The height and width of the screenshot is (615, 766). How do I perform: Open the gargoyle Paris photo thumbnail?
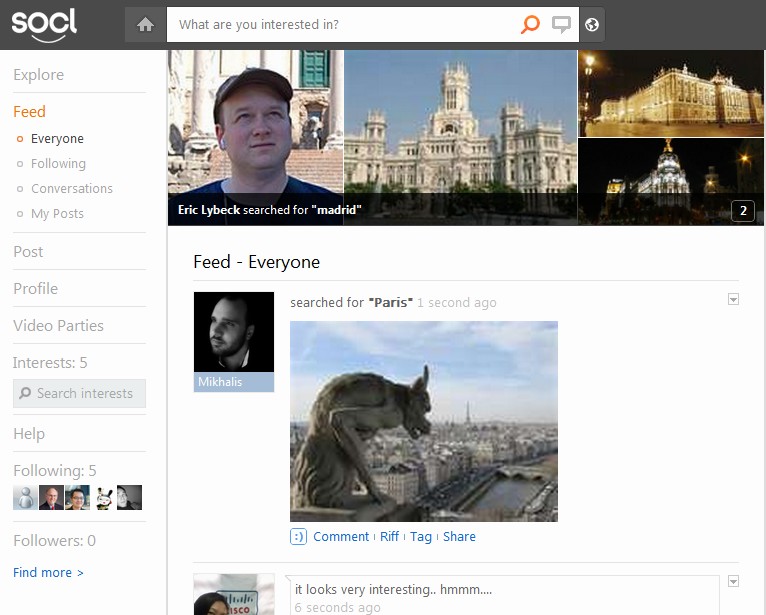[423, 421]
